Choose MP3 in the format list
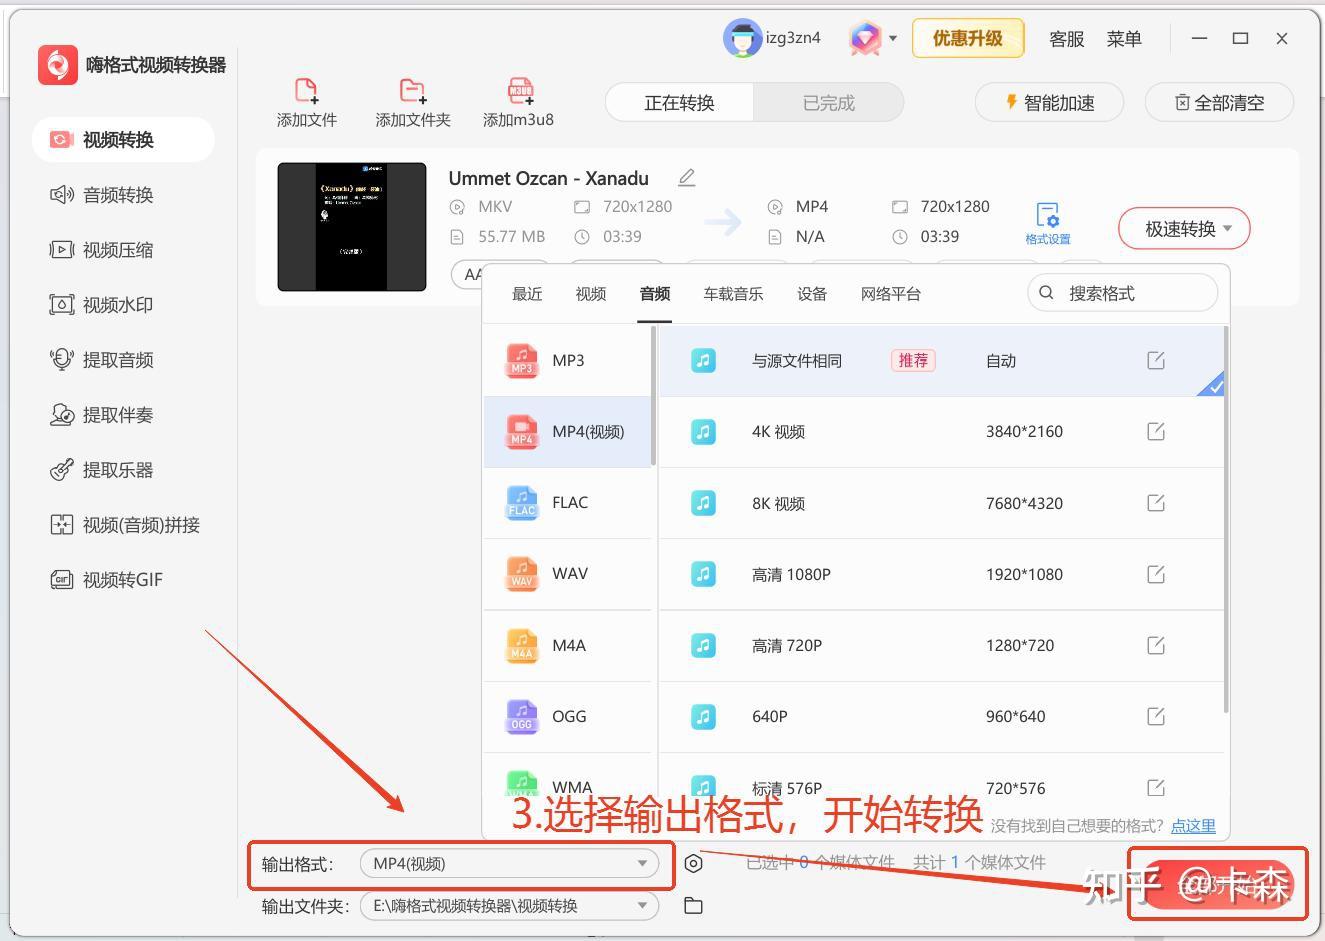 (568, 360)
